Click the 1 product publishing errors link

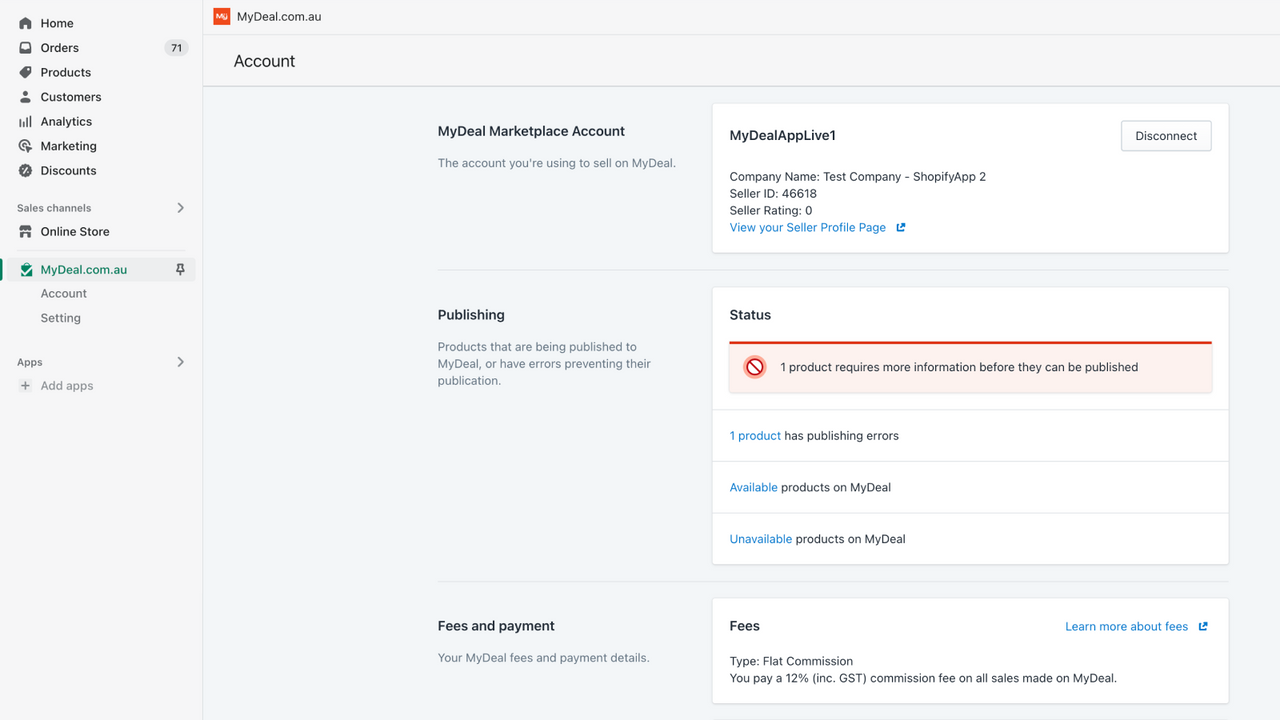click(x=755, y=435)
